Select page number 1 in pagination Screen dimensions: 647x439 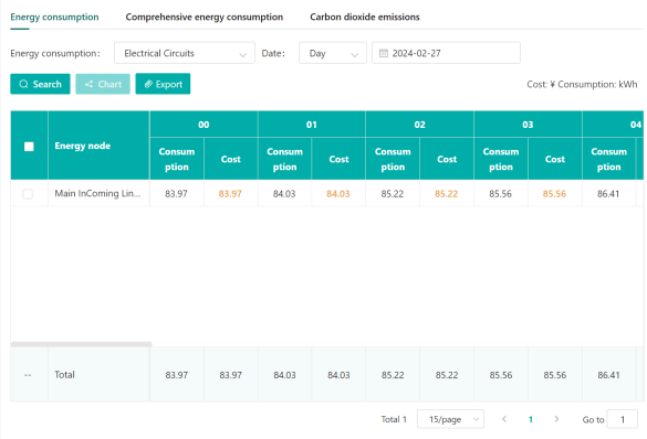pyautogui.click(x=530, y=419)
